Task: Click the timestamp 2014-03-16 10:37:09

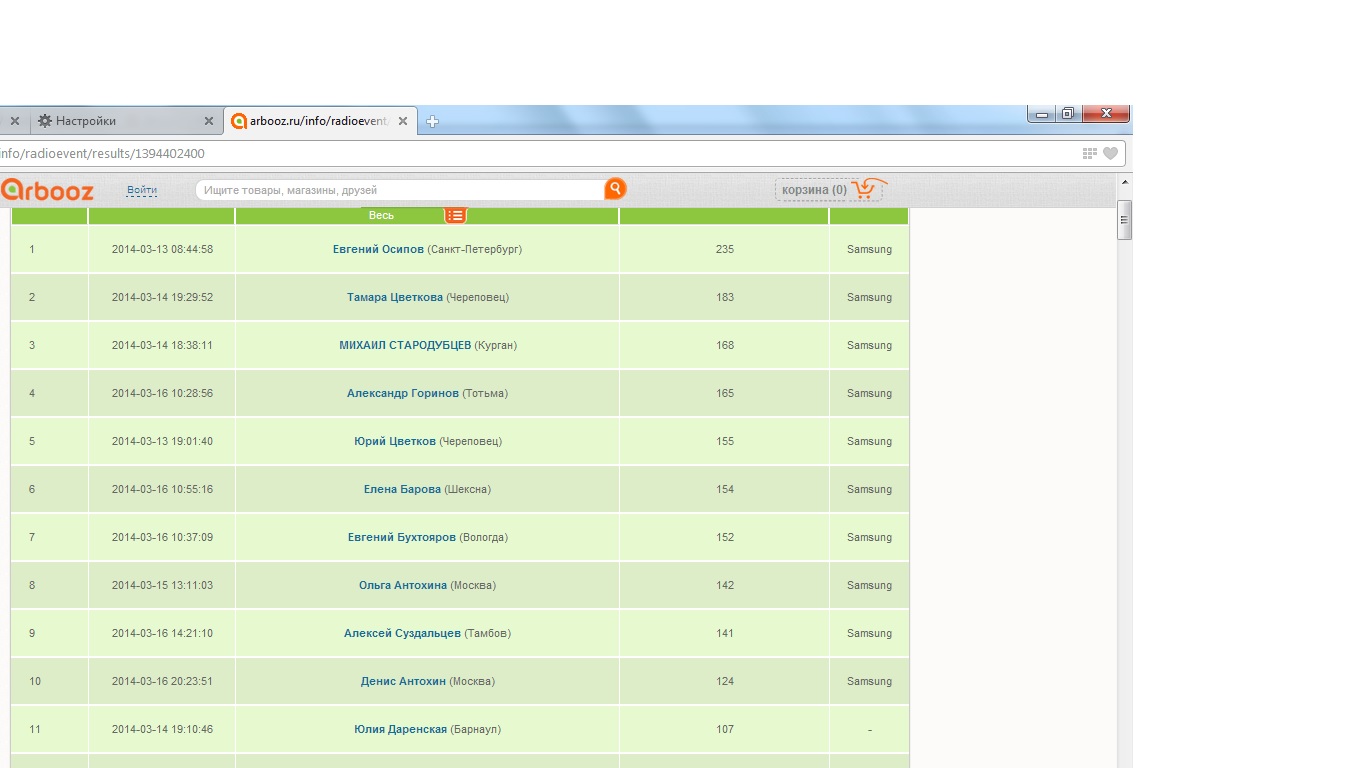Action: tap(162, 537)
